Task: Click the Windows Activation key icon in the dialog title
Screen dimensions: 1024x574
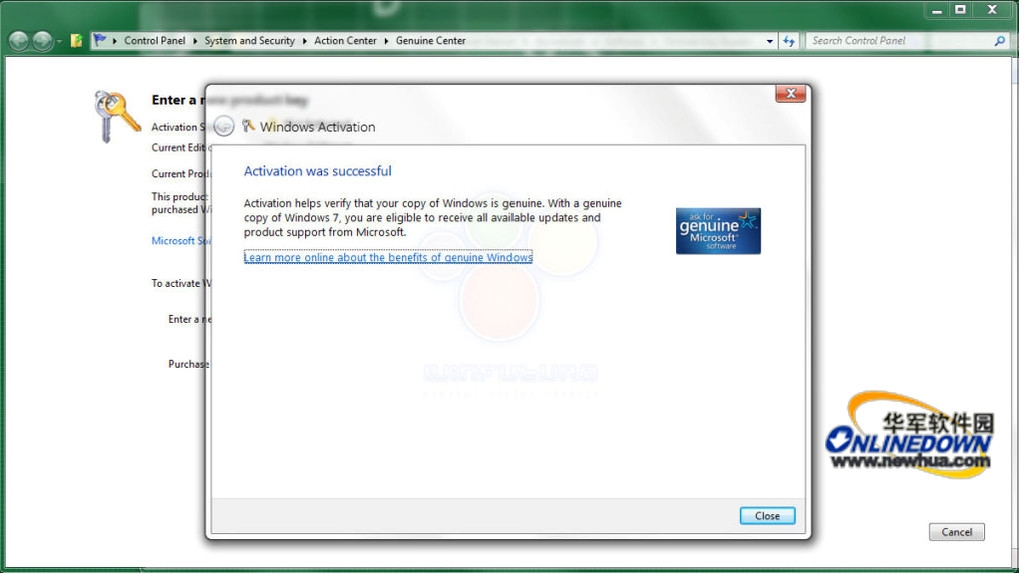Action: tap(249, 126)
